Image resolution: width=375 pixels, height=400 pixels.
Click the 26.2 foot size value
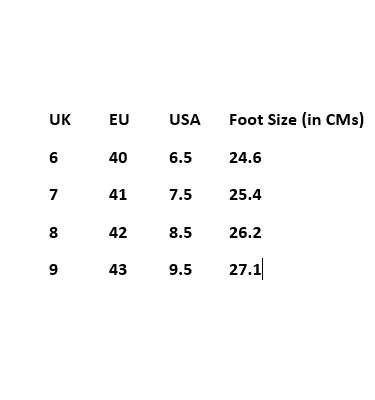pyautogui.click(x=245, y=232)
